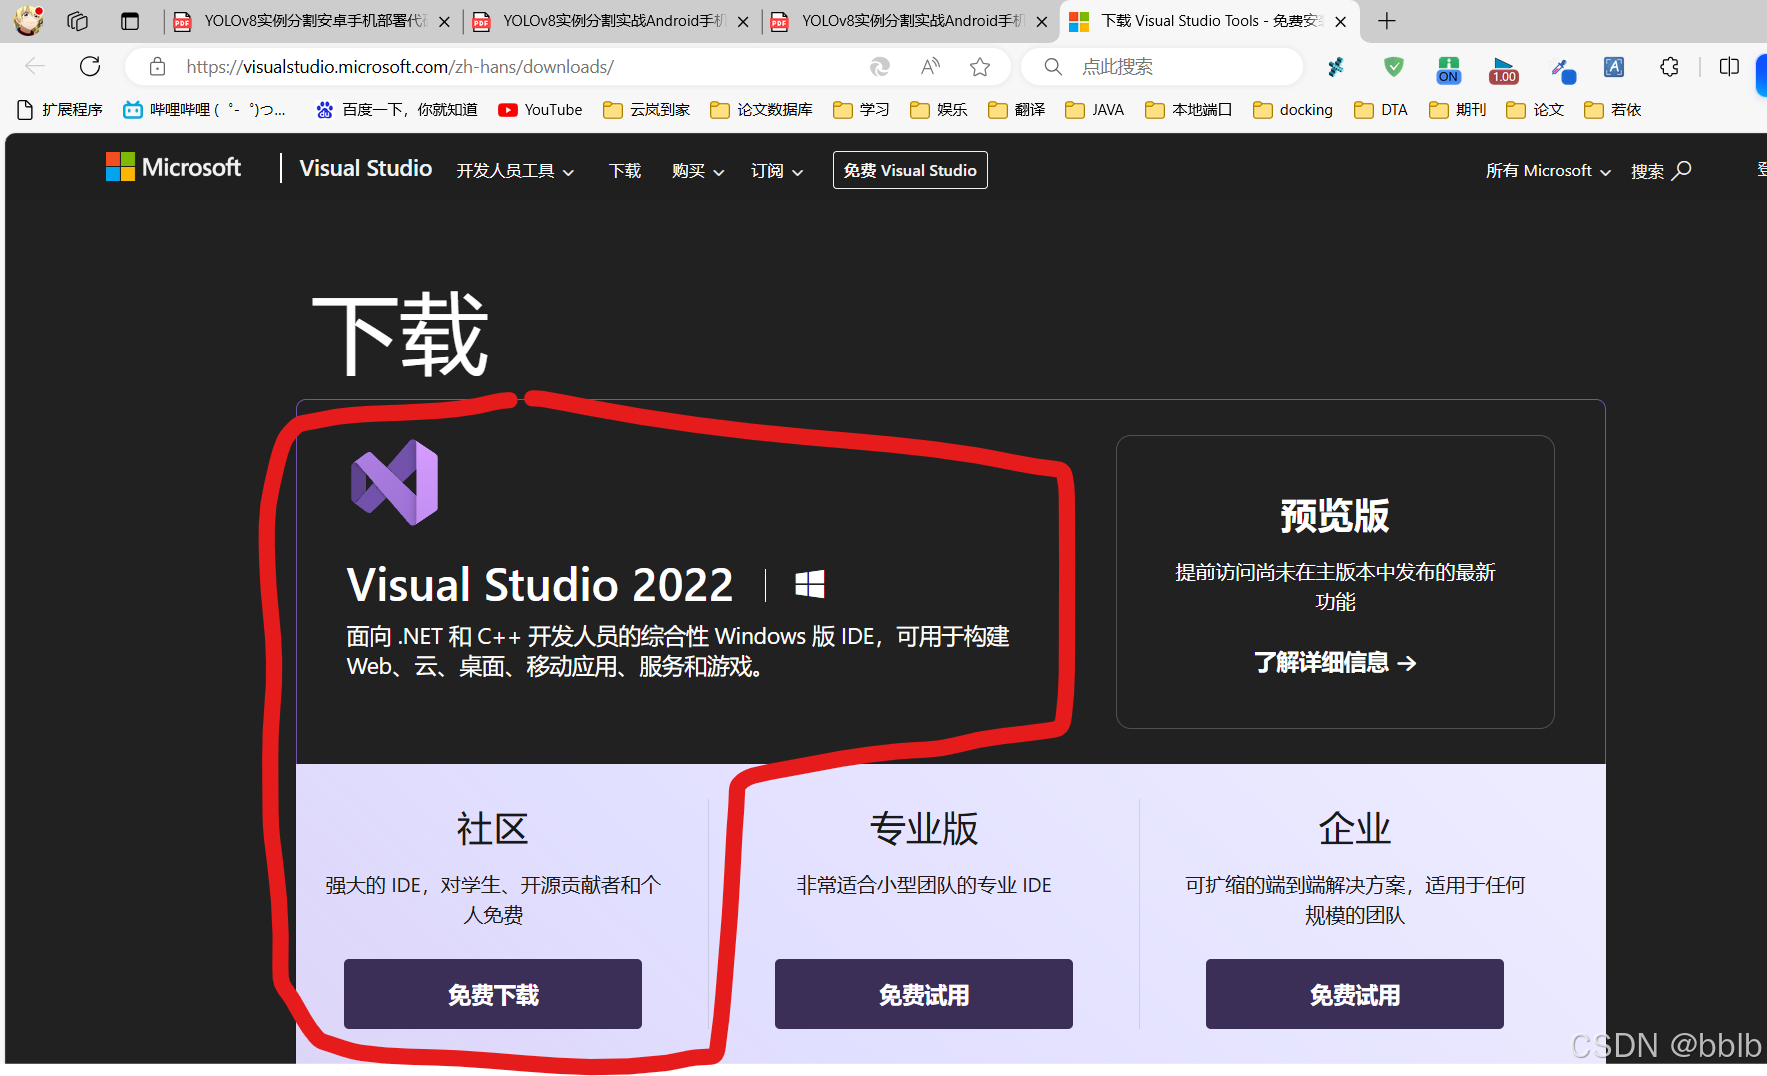View site info lock icon in the address bar

click(x=157, y=67)
